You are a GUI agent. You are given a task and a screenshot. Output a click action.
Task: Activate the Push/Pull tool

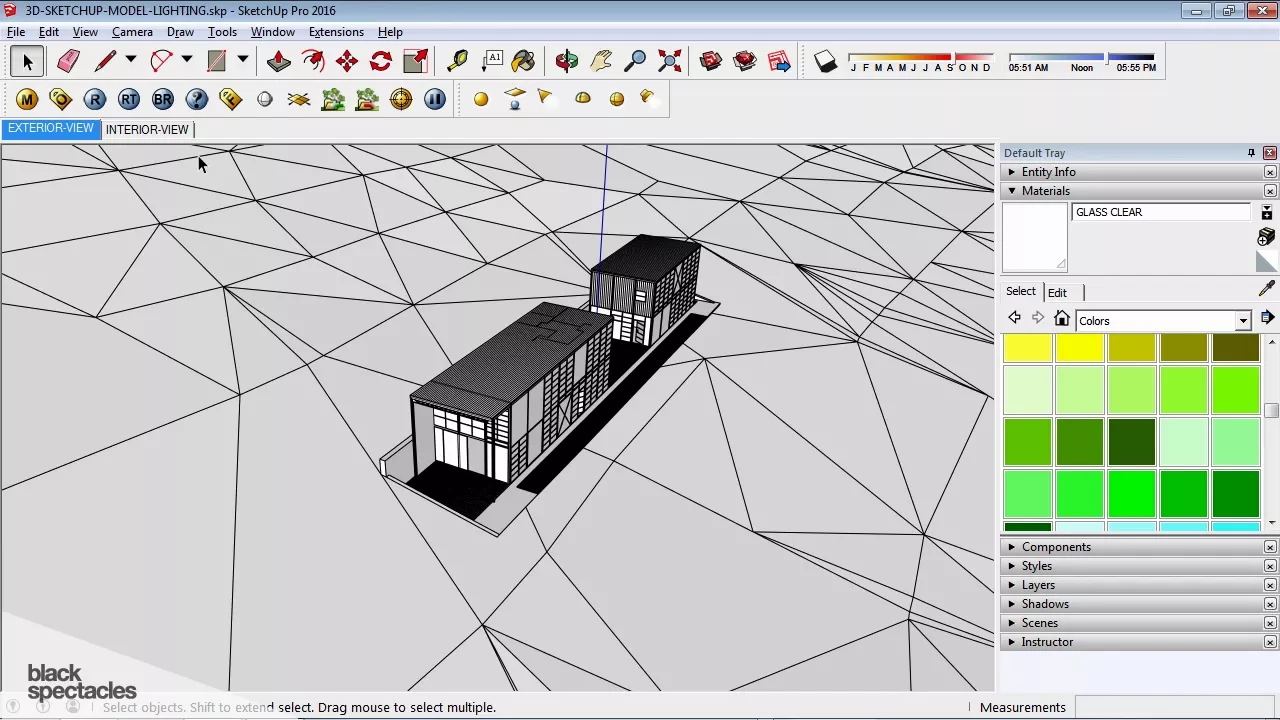click(279, 62)
